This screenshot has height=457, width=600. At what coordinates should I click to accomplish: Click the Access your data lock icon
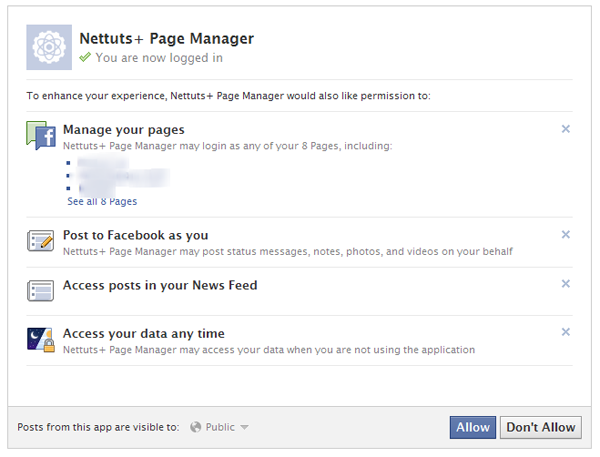pyautogui.click(x=41, y=339)
